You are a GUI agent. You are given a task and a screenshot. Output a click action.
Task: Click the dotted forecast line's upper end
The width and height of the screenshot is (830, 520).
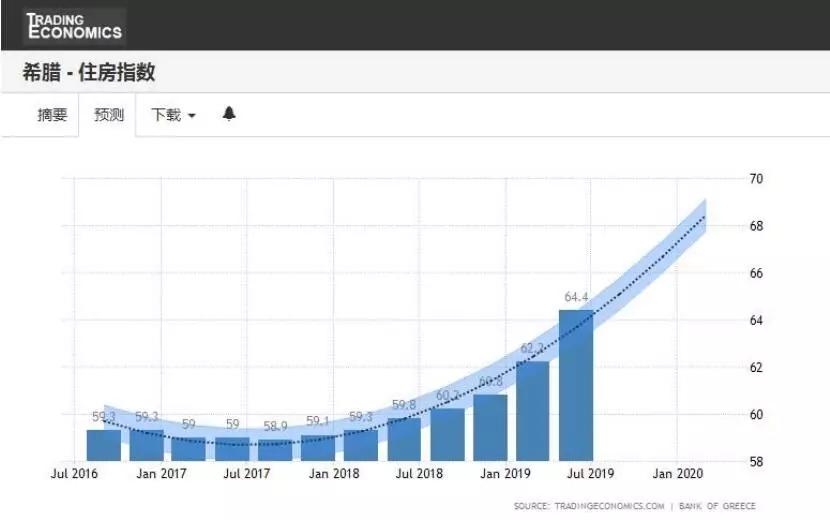705,216
